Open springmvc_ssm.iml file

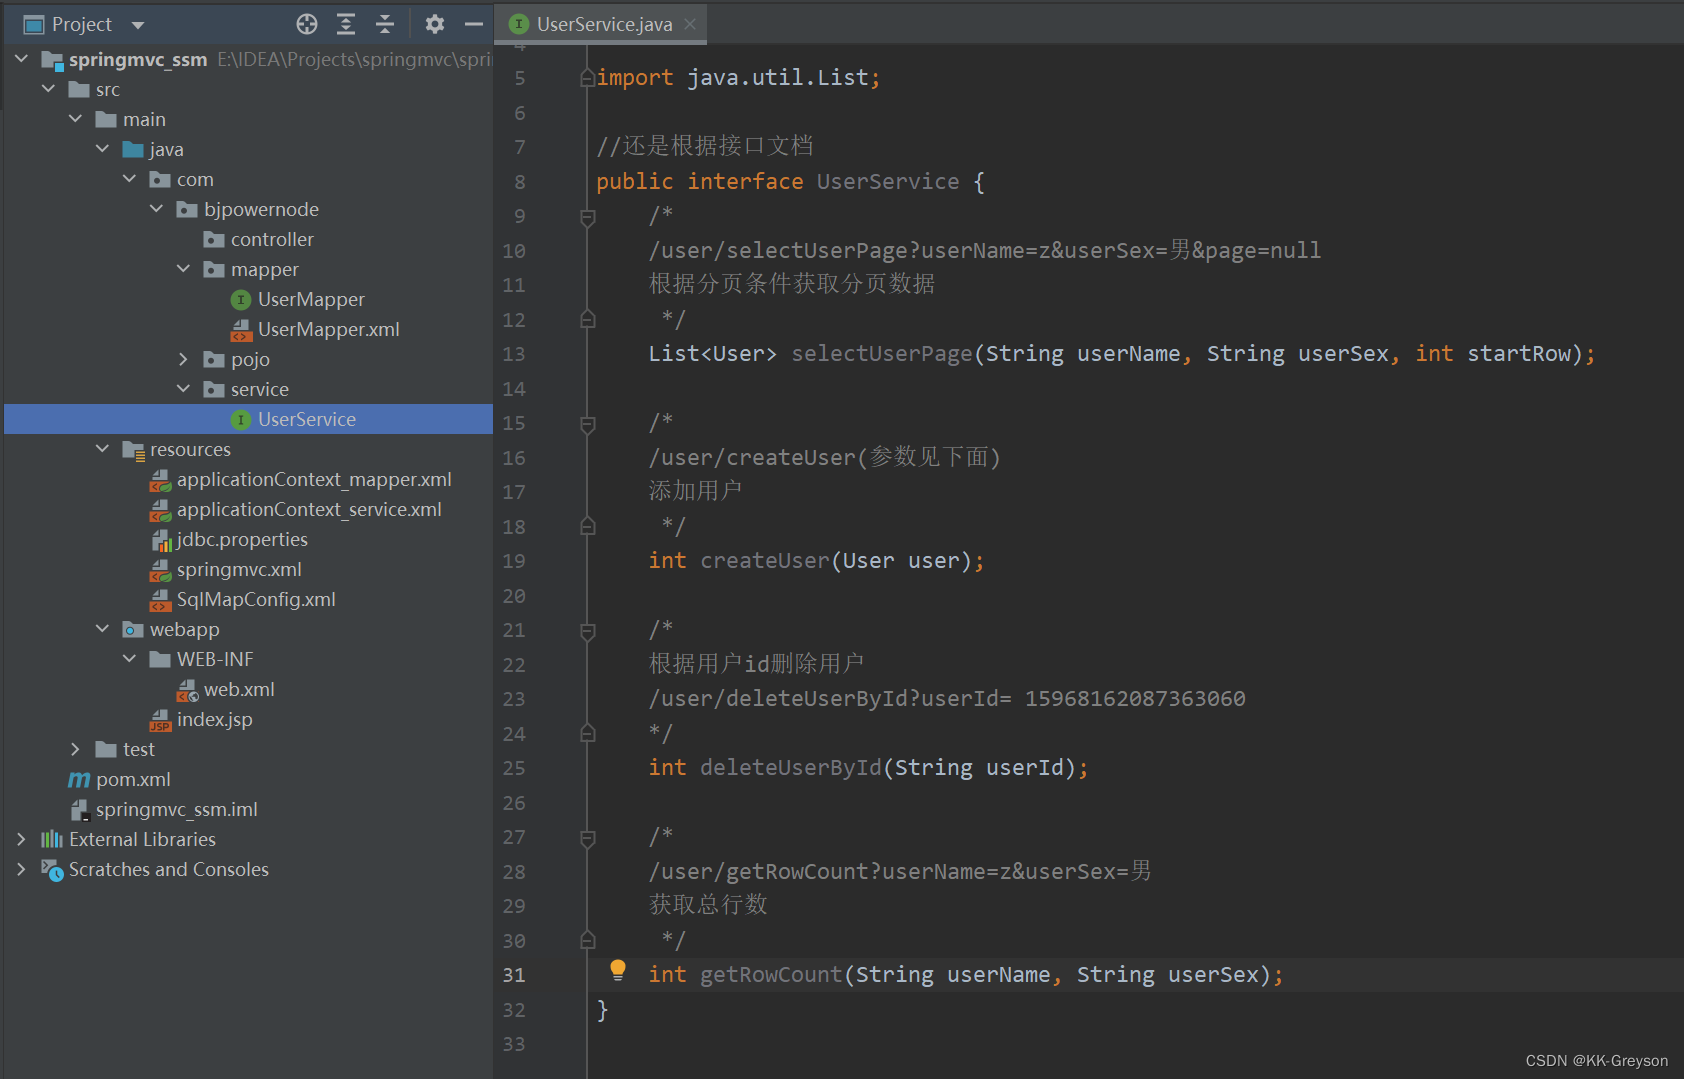(x=177, y=809)
